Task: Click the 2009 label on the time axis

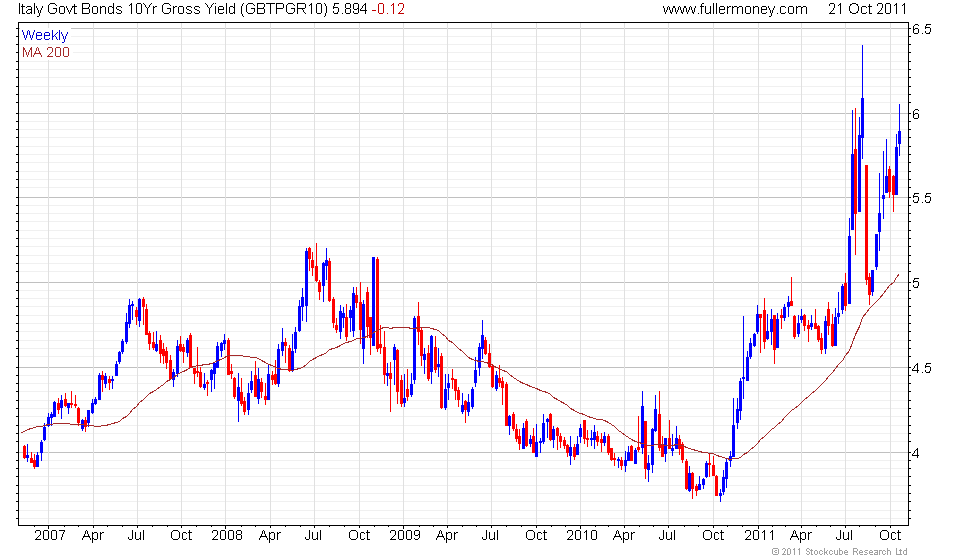Action: pyautogui.click(x=405, y=536)
